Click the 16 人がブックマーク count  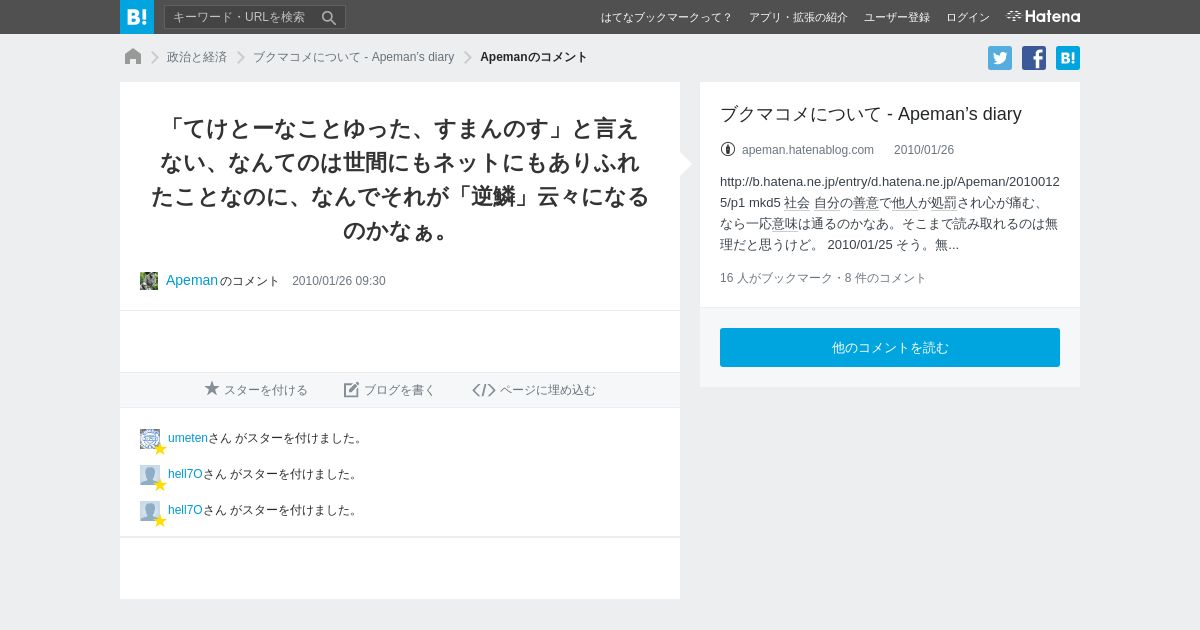(776, 278)
